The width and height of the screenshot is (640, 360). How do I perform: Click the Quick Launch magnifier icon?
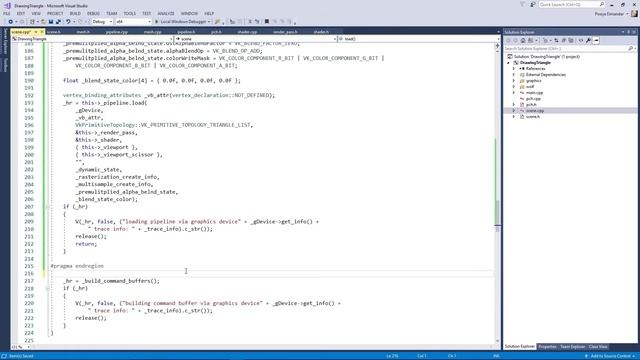(602, 4)
